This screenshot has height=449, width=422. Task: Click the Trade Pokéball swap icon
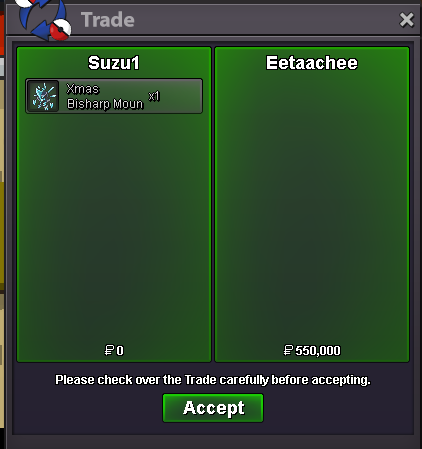(x=45, y=20)
